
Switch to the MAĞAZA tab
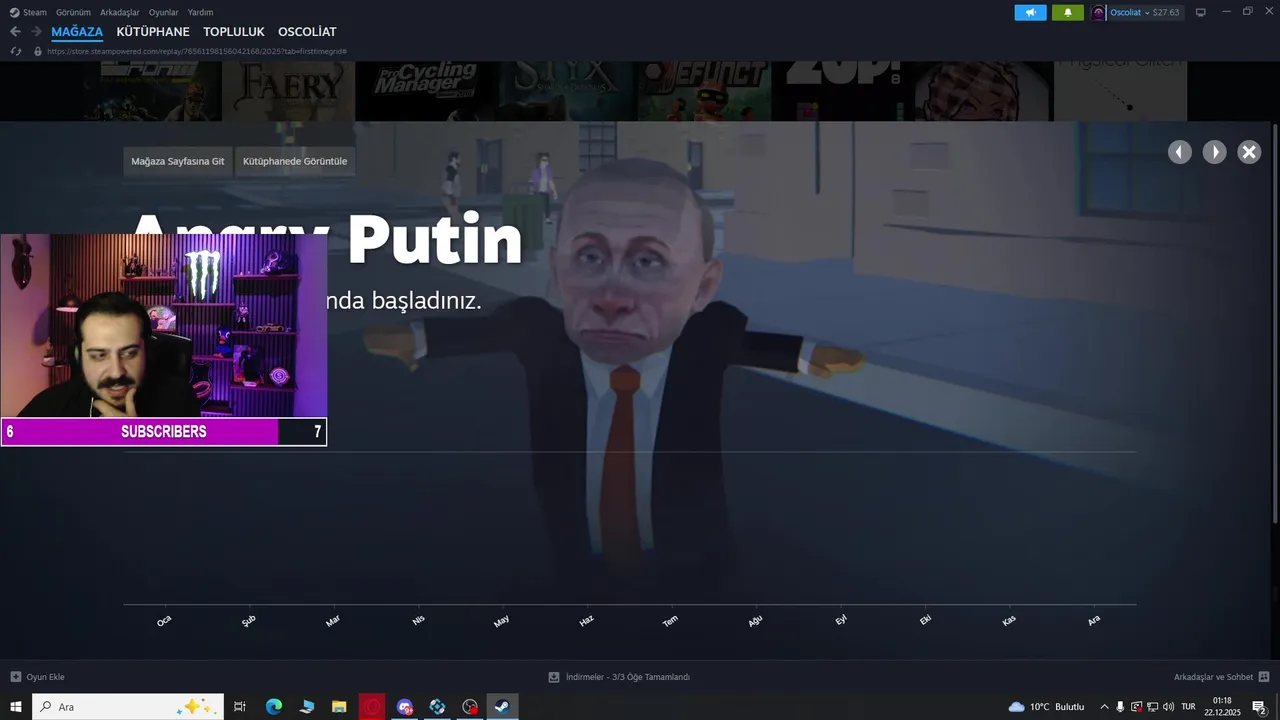coord(77,32)
